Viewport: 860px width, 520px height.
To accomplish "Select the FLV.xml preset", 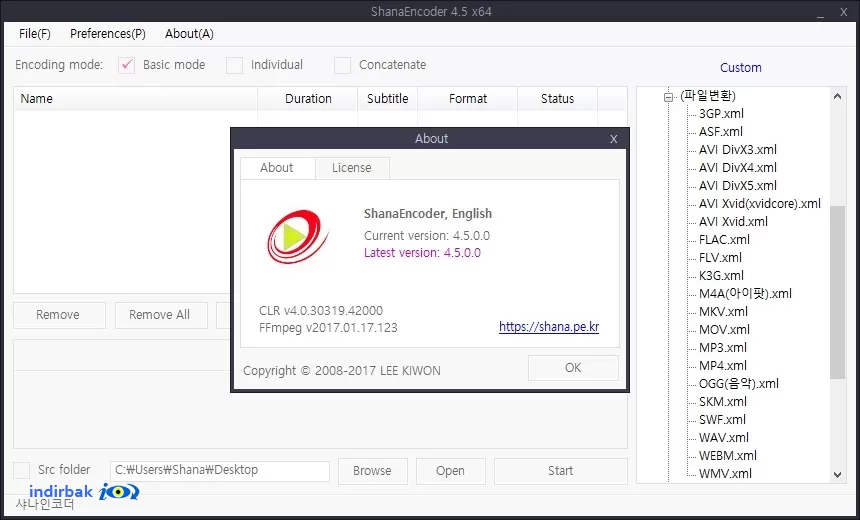I will pos(720,258).
